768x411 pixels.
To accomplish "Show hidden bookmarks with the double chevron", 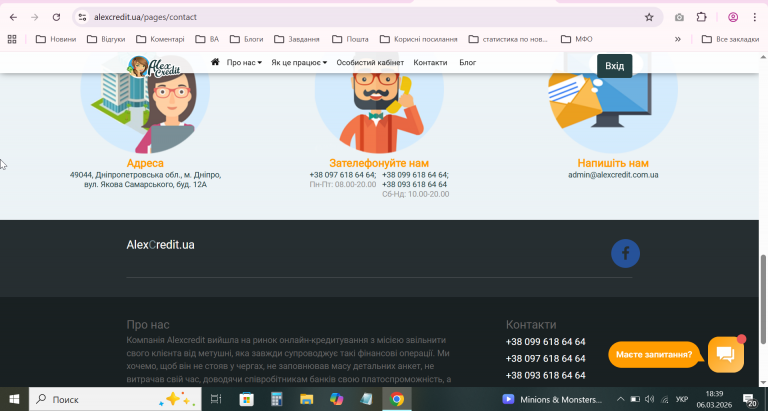I will point(677,39).
